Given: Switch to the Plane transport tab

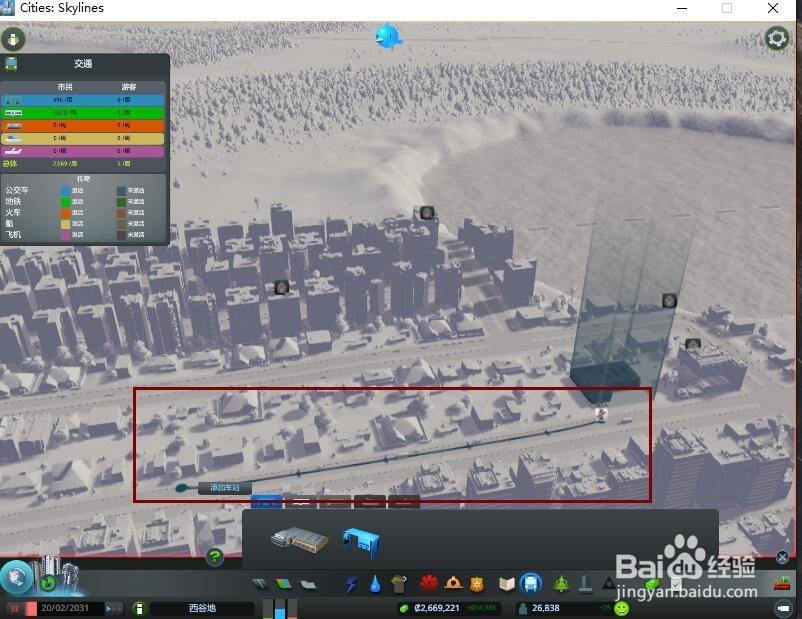Looking at the screenshot, I should coord(404,503).
